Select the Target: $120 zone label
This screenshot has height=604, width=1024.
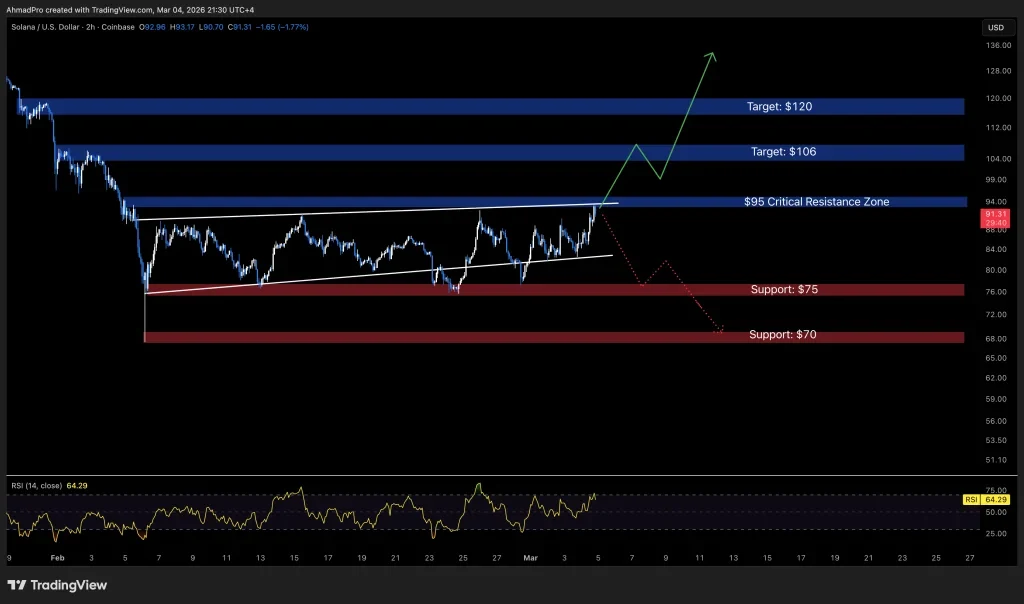tap(780, 106)
